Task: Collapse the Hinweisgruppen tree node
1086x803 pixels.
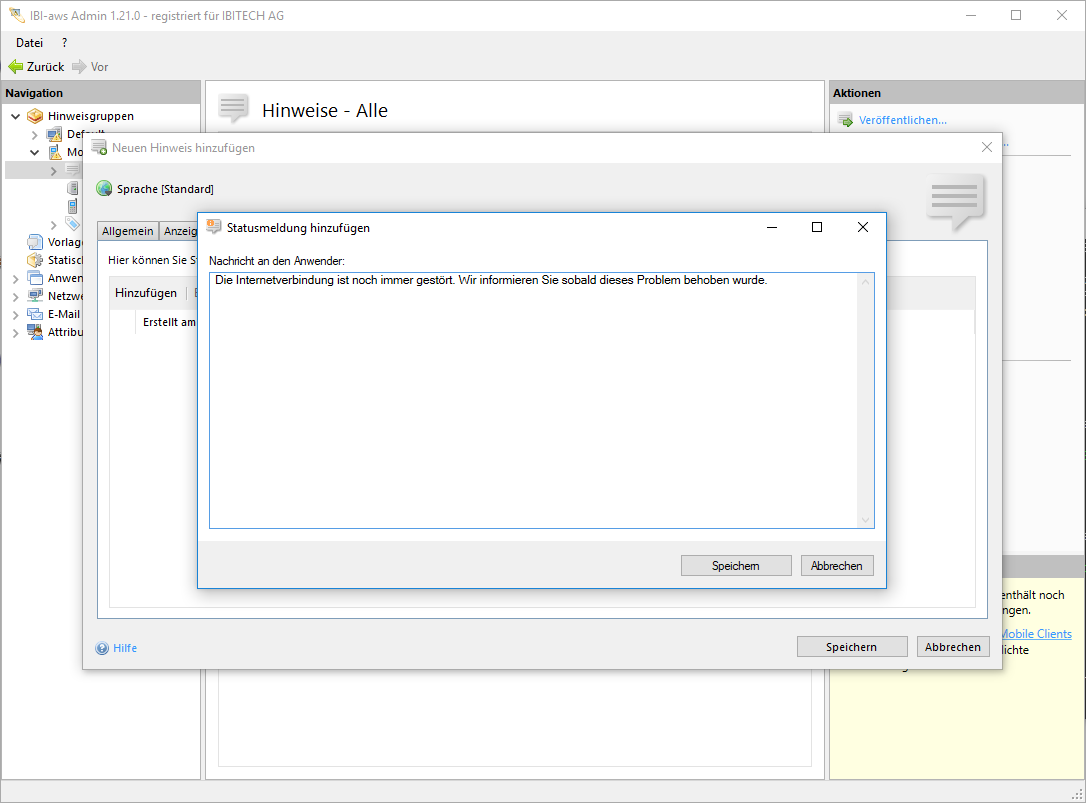Action: pyautogui.click(x=16, y=117)
